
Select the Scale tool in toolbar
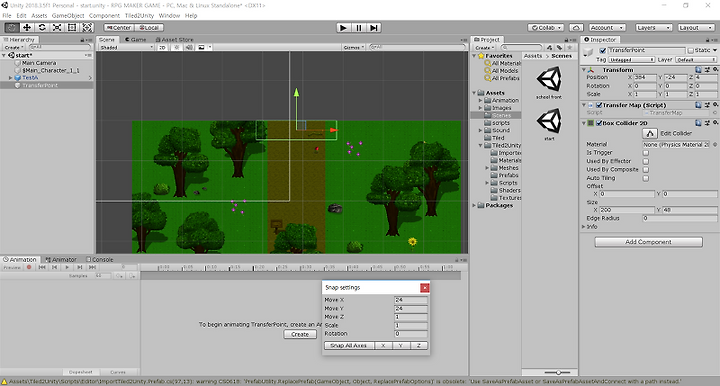57,28
